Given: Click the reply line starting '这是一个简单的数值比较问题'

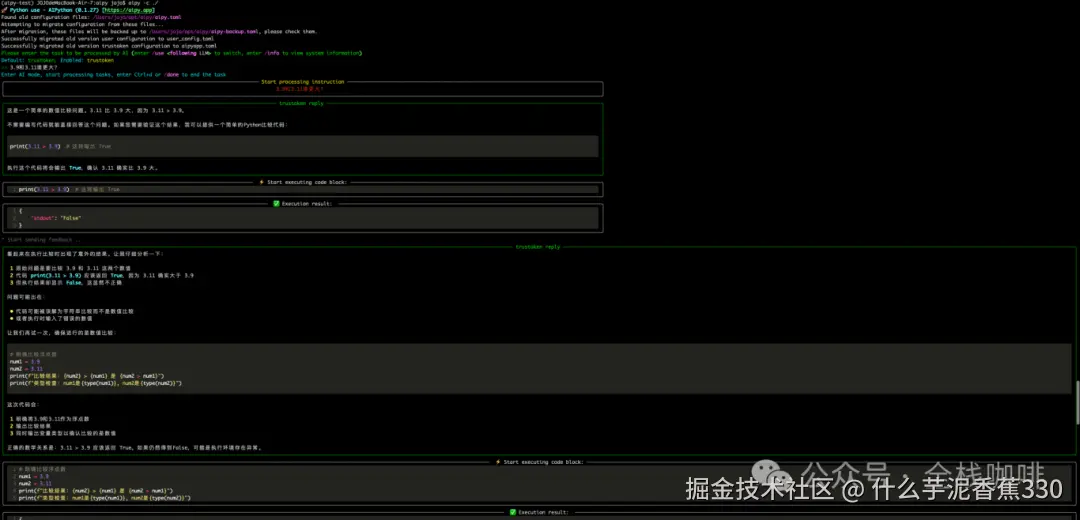Looking at the screenshot, I should [96, 110].
